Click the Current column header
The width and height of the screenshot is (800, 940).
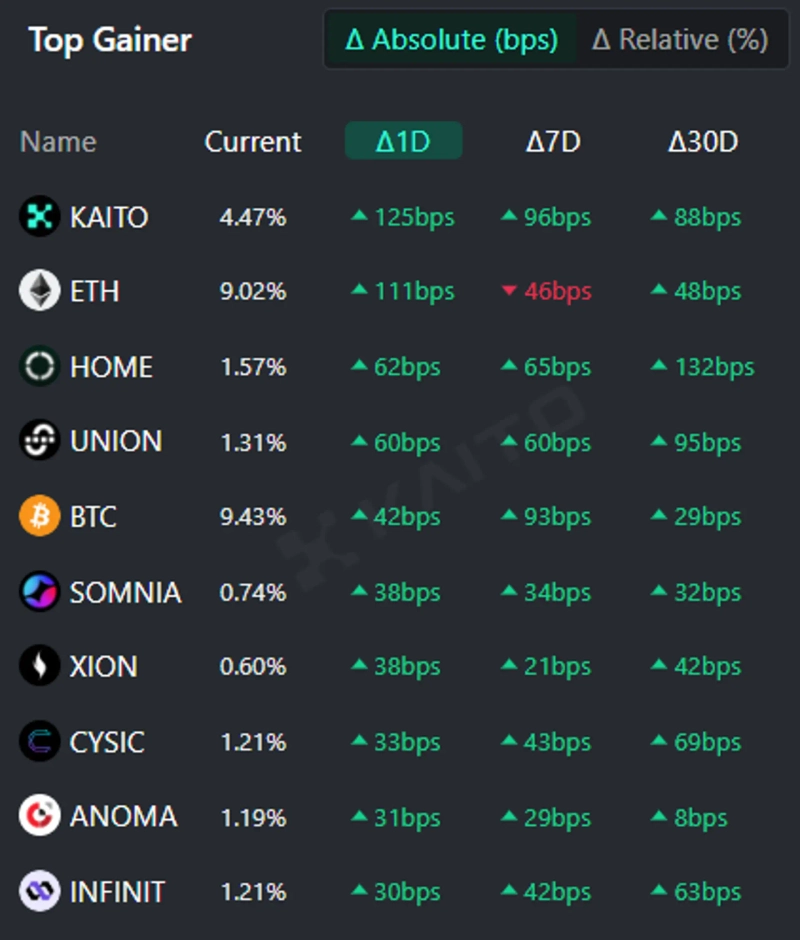coord(253,141)
